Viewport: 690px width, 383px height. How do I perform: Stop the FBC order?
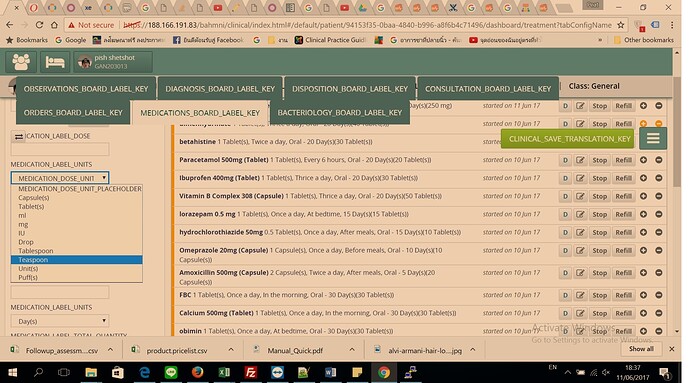coord(599,295)
